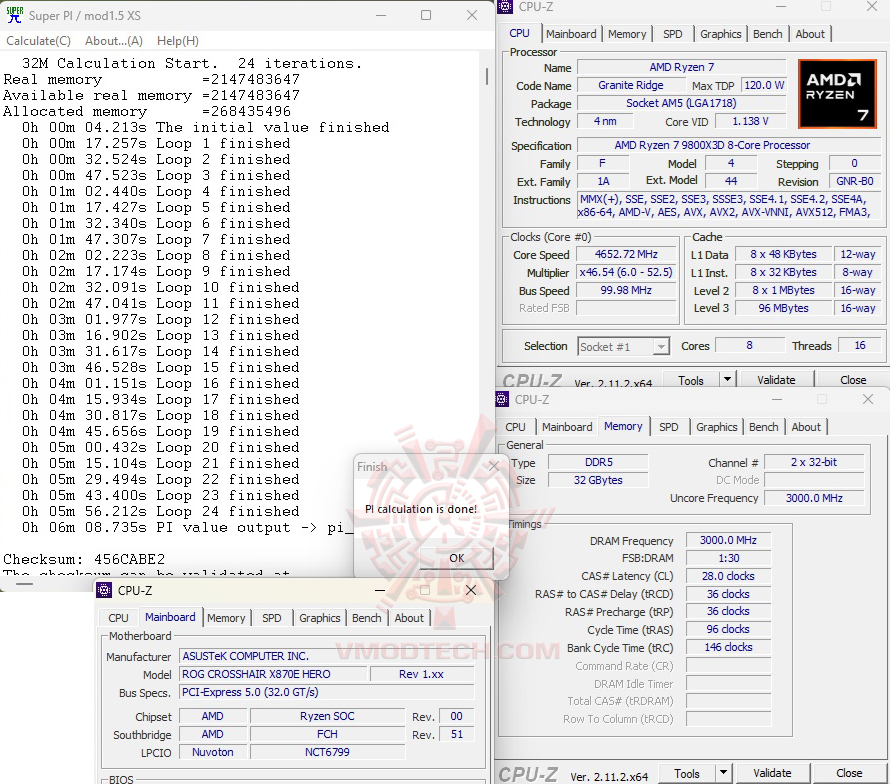
Task: Click the Uncore Frequency 3000.0 MHz value
Action: tap(814, 498)
